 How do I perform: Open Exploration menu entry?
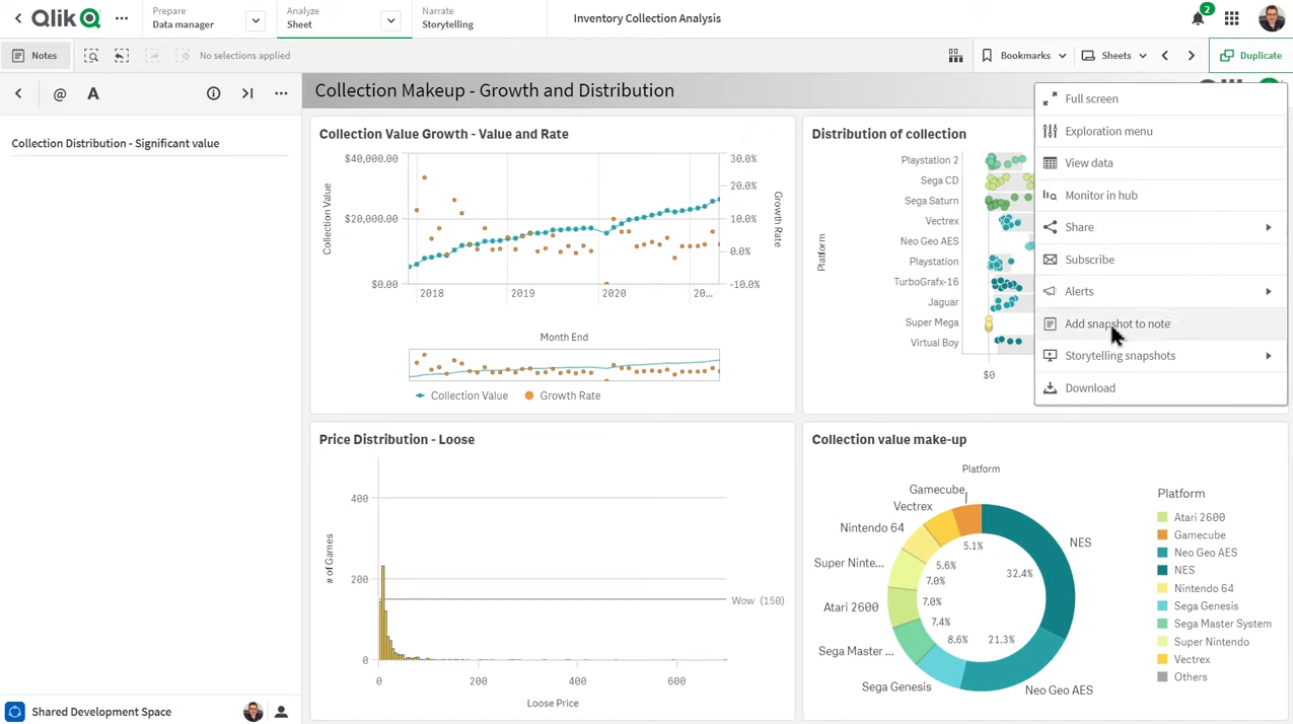pyautogui.click(x=1161, y=131)
